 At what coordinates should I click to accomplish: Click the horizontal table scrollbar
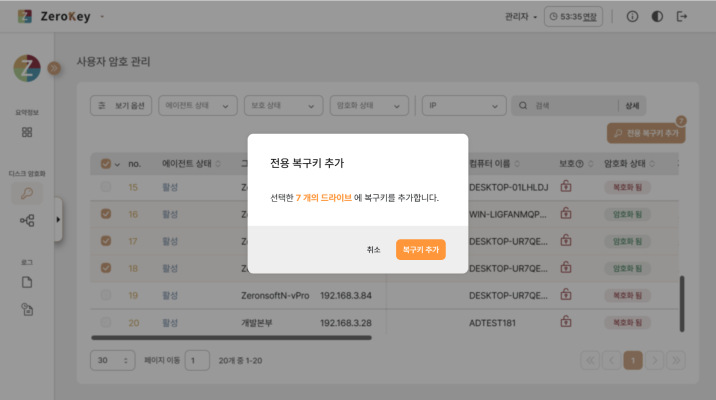[x=232, y=338]
